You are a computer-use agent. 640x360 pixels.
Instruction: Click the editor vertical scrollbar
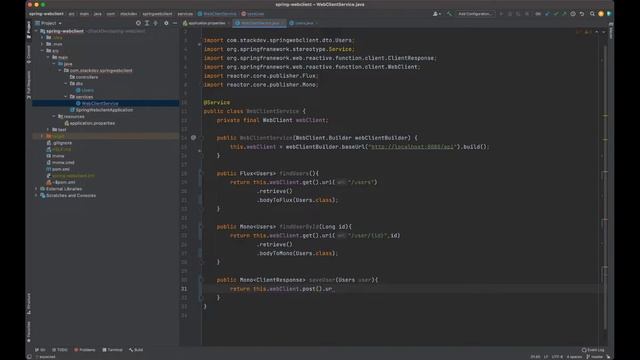coord(605,188)
